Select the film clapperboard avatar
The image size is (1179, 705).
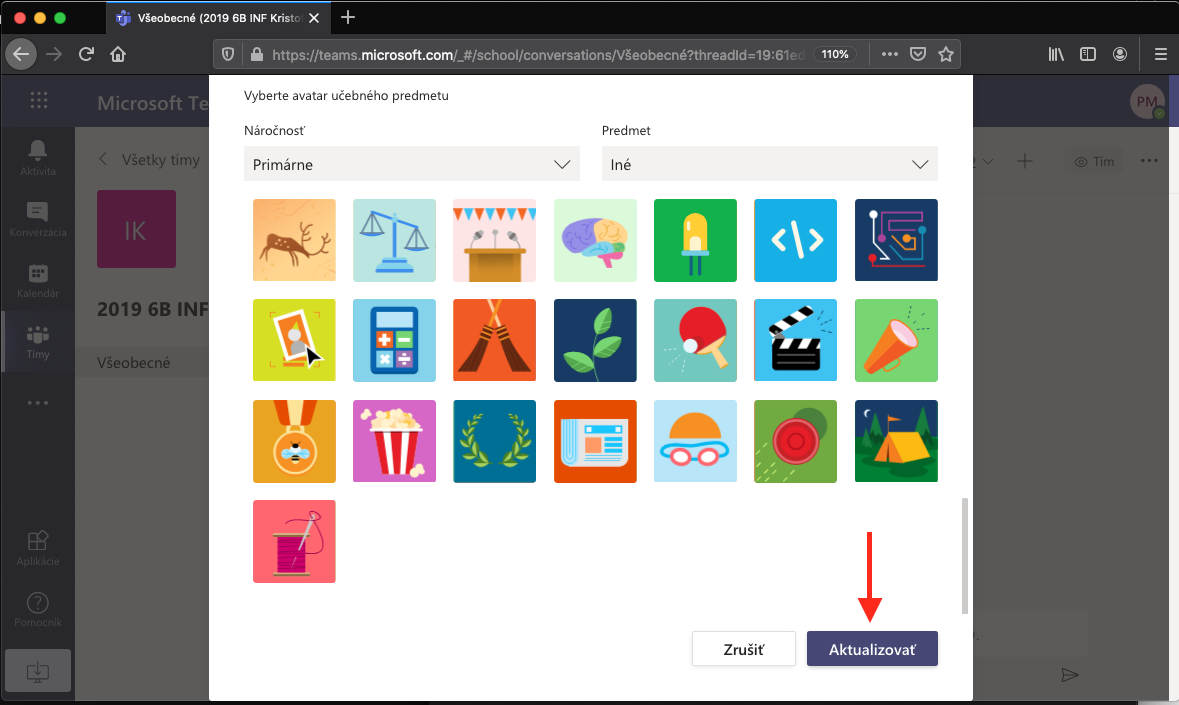coord(795,340)
